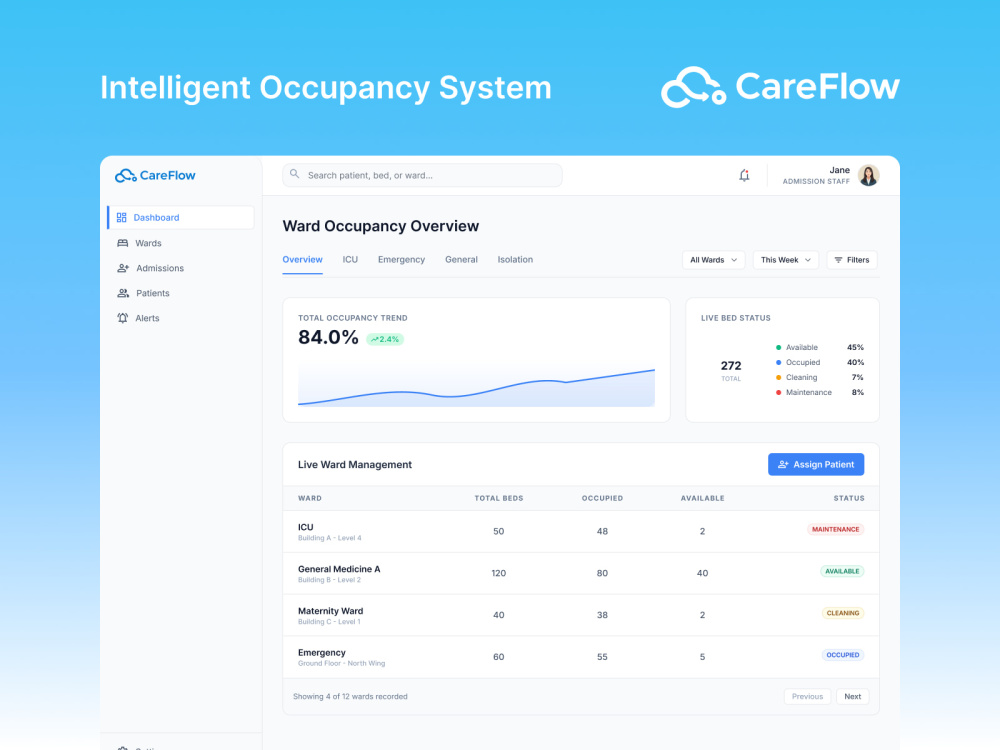Screen dimensions: 1000x750
Task: Click the large CareFlow banner logo
Action: (780, 87)
